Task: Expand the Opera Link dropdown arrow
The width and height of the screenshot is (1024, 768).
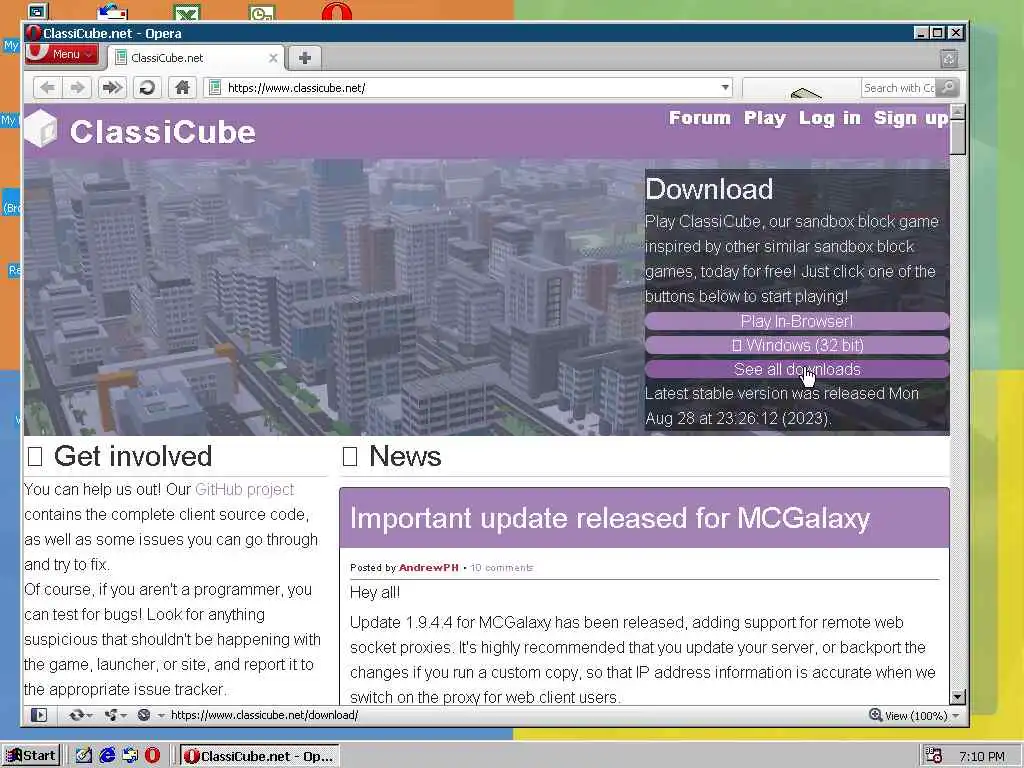Action: tap(89, 716)
